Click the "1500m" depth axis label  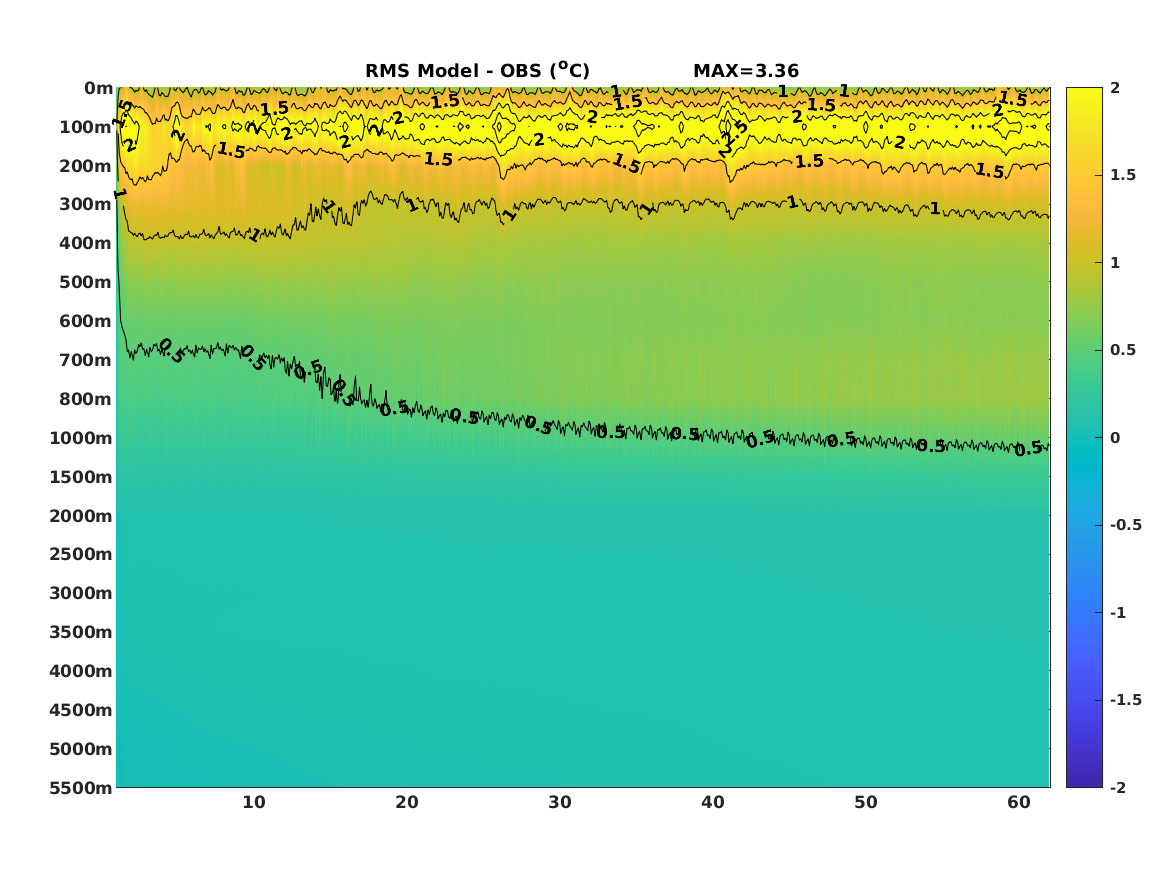[x=81, y=477]
